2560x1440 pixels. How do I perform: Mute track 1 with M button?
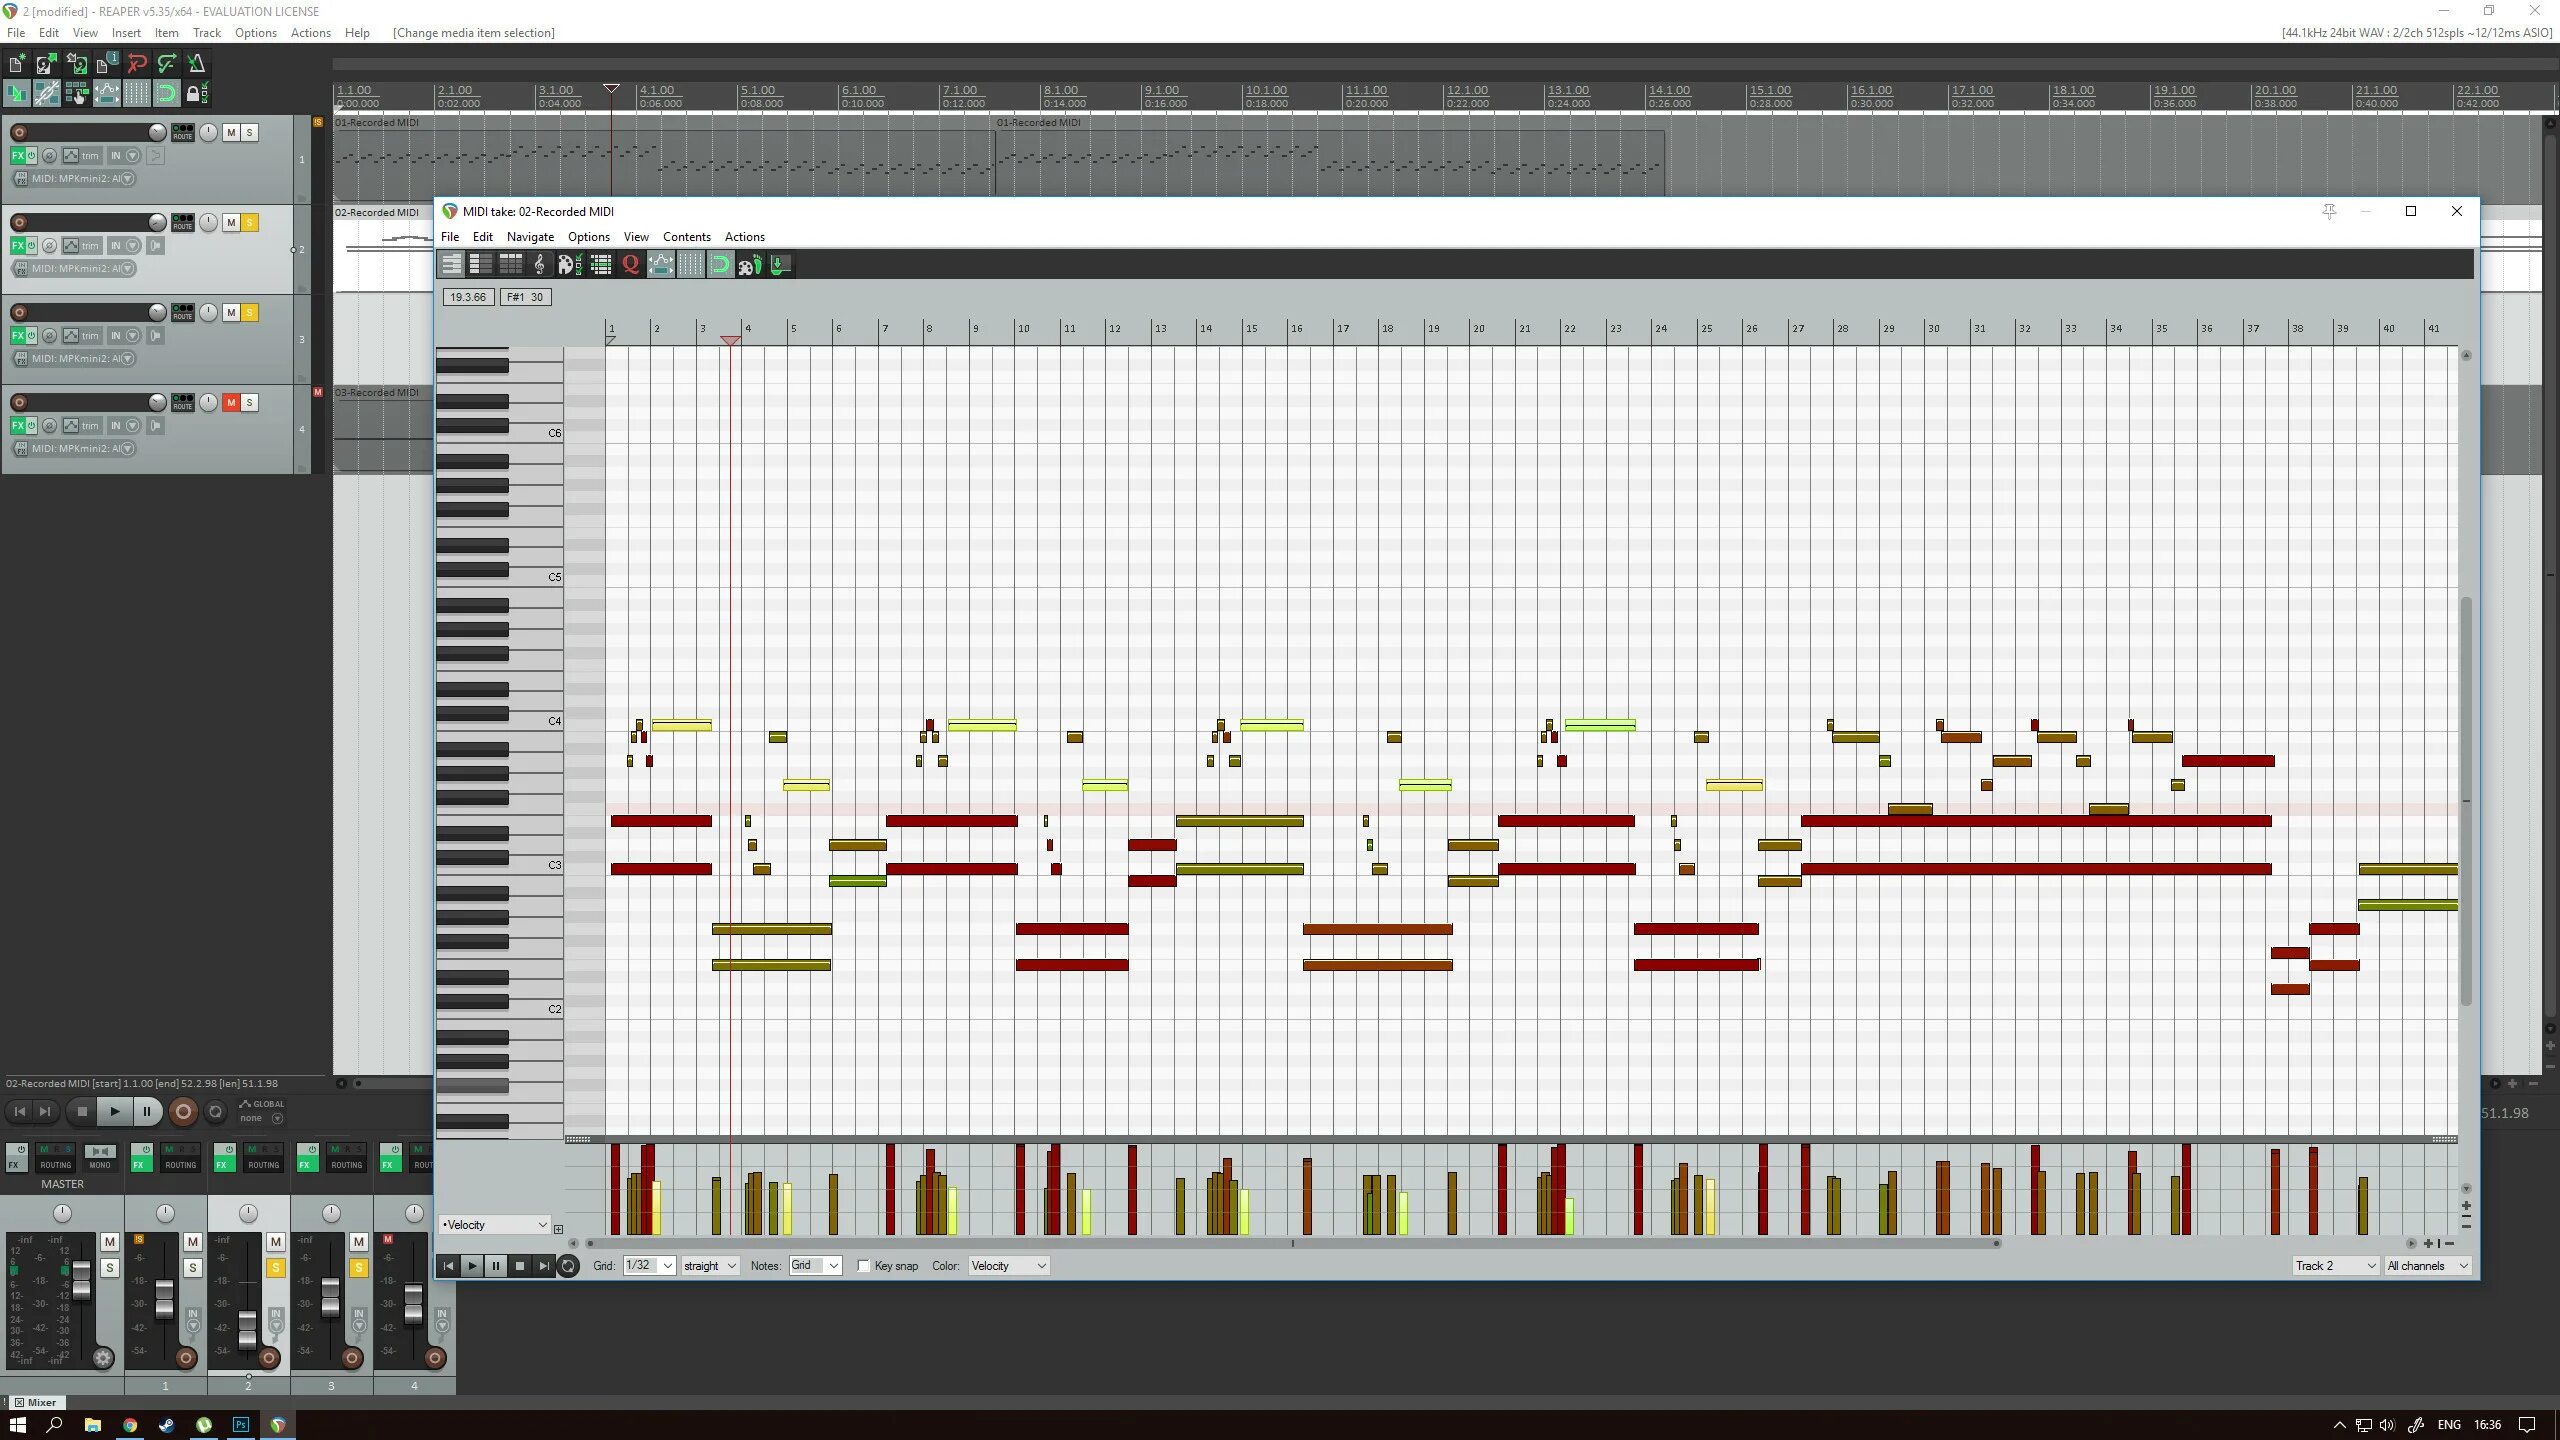point(231,132)
